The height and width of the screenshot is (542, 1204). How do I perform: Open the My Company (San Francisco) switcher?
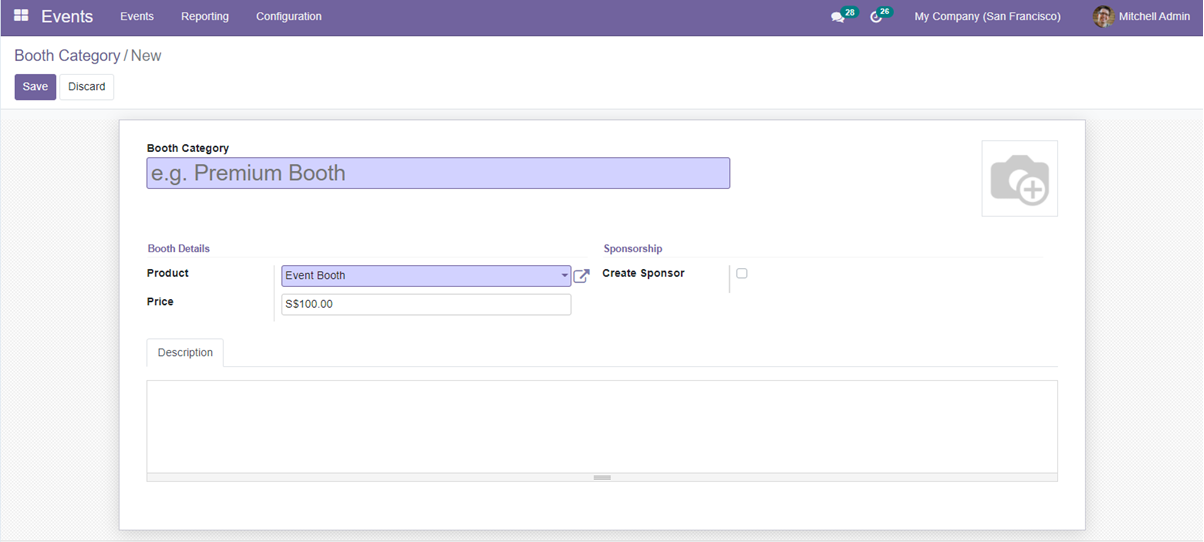pyautogui.click(x=987, y=16)
